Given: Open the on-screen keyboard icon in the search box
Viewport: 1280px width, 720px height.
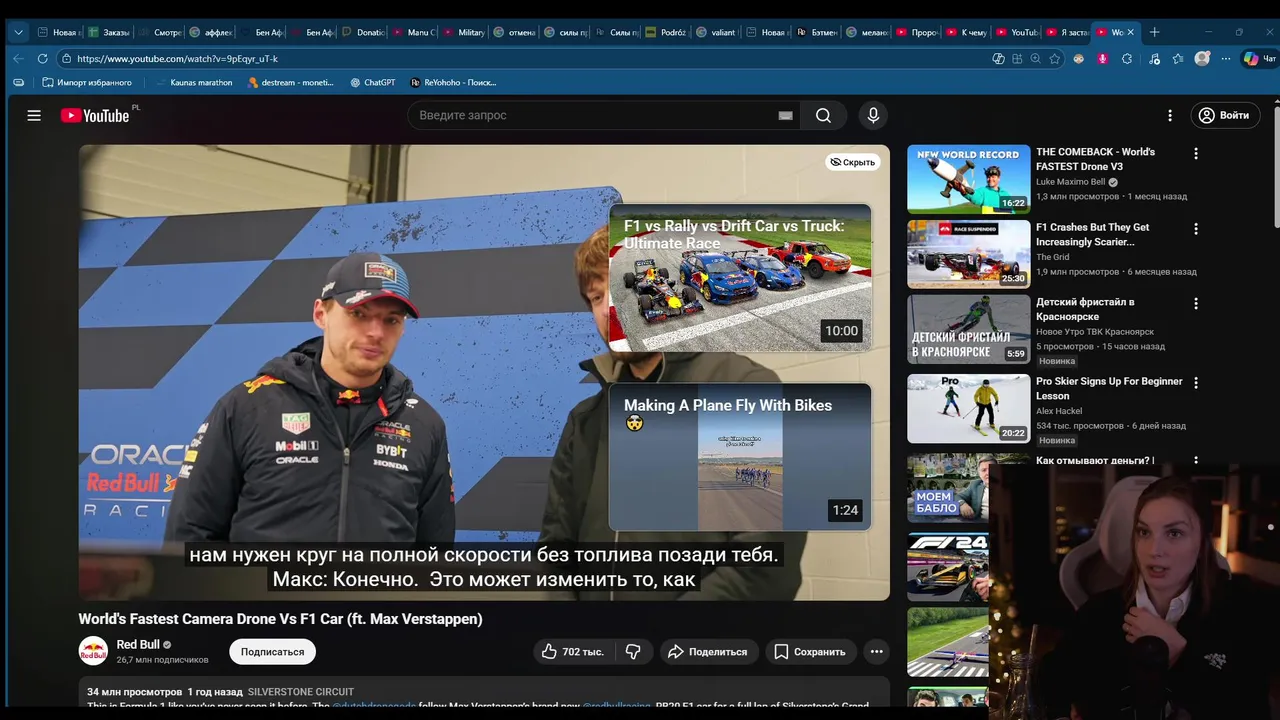Looking at the screenshot, I should tap(785, 116).
